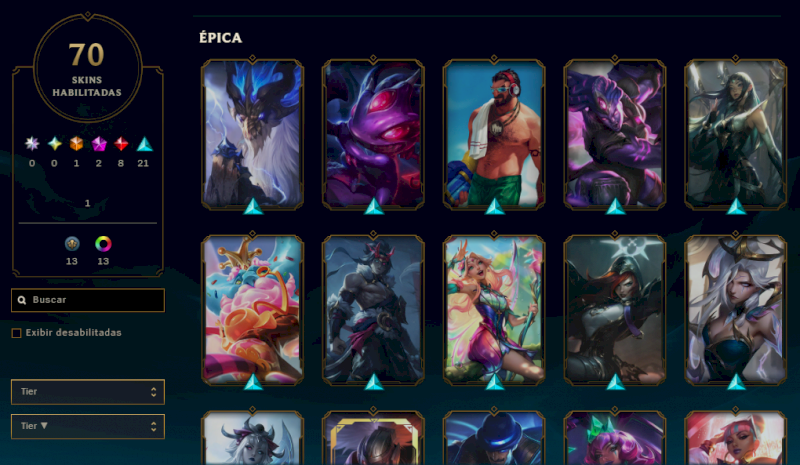The height and width of the screenshot is (465, 800).
Task: Click the round emblem icon showing 13
Action: coord(72,244)
